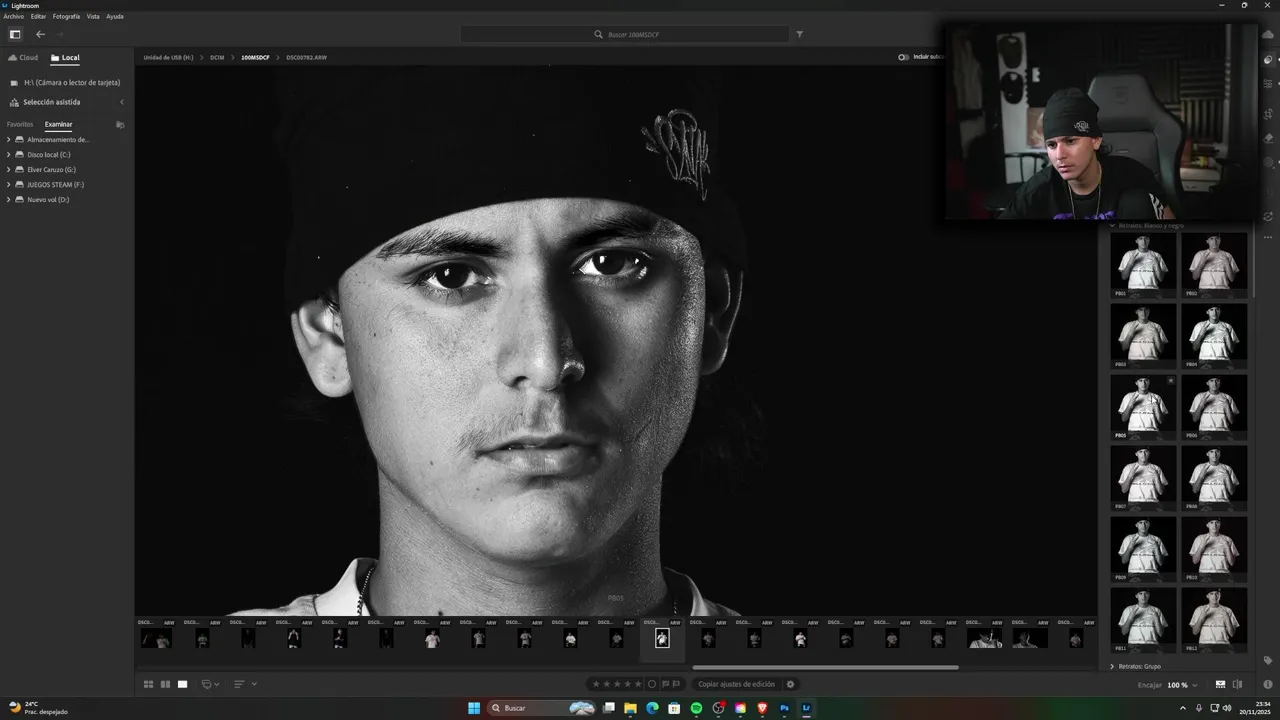
Task: Apply preset thumbnail PB01
Action: [x=1143, y=265]
